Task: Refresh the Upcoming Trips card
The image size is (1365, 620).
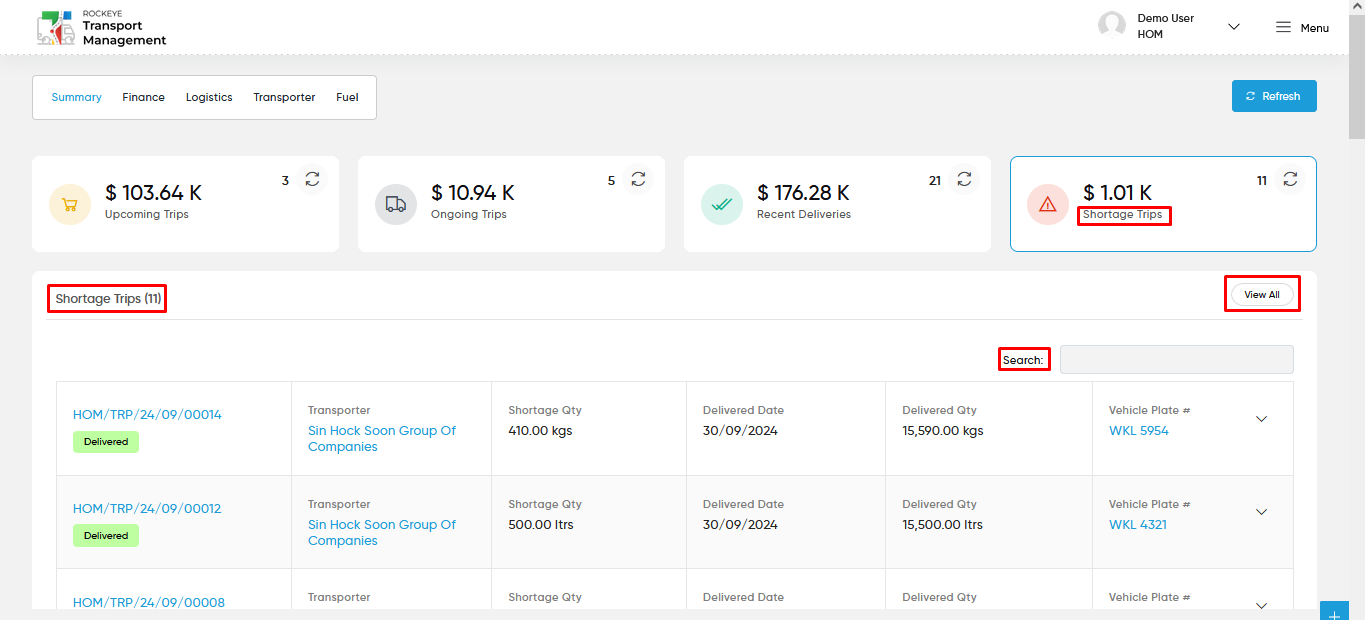Action: coord(313,179)
